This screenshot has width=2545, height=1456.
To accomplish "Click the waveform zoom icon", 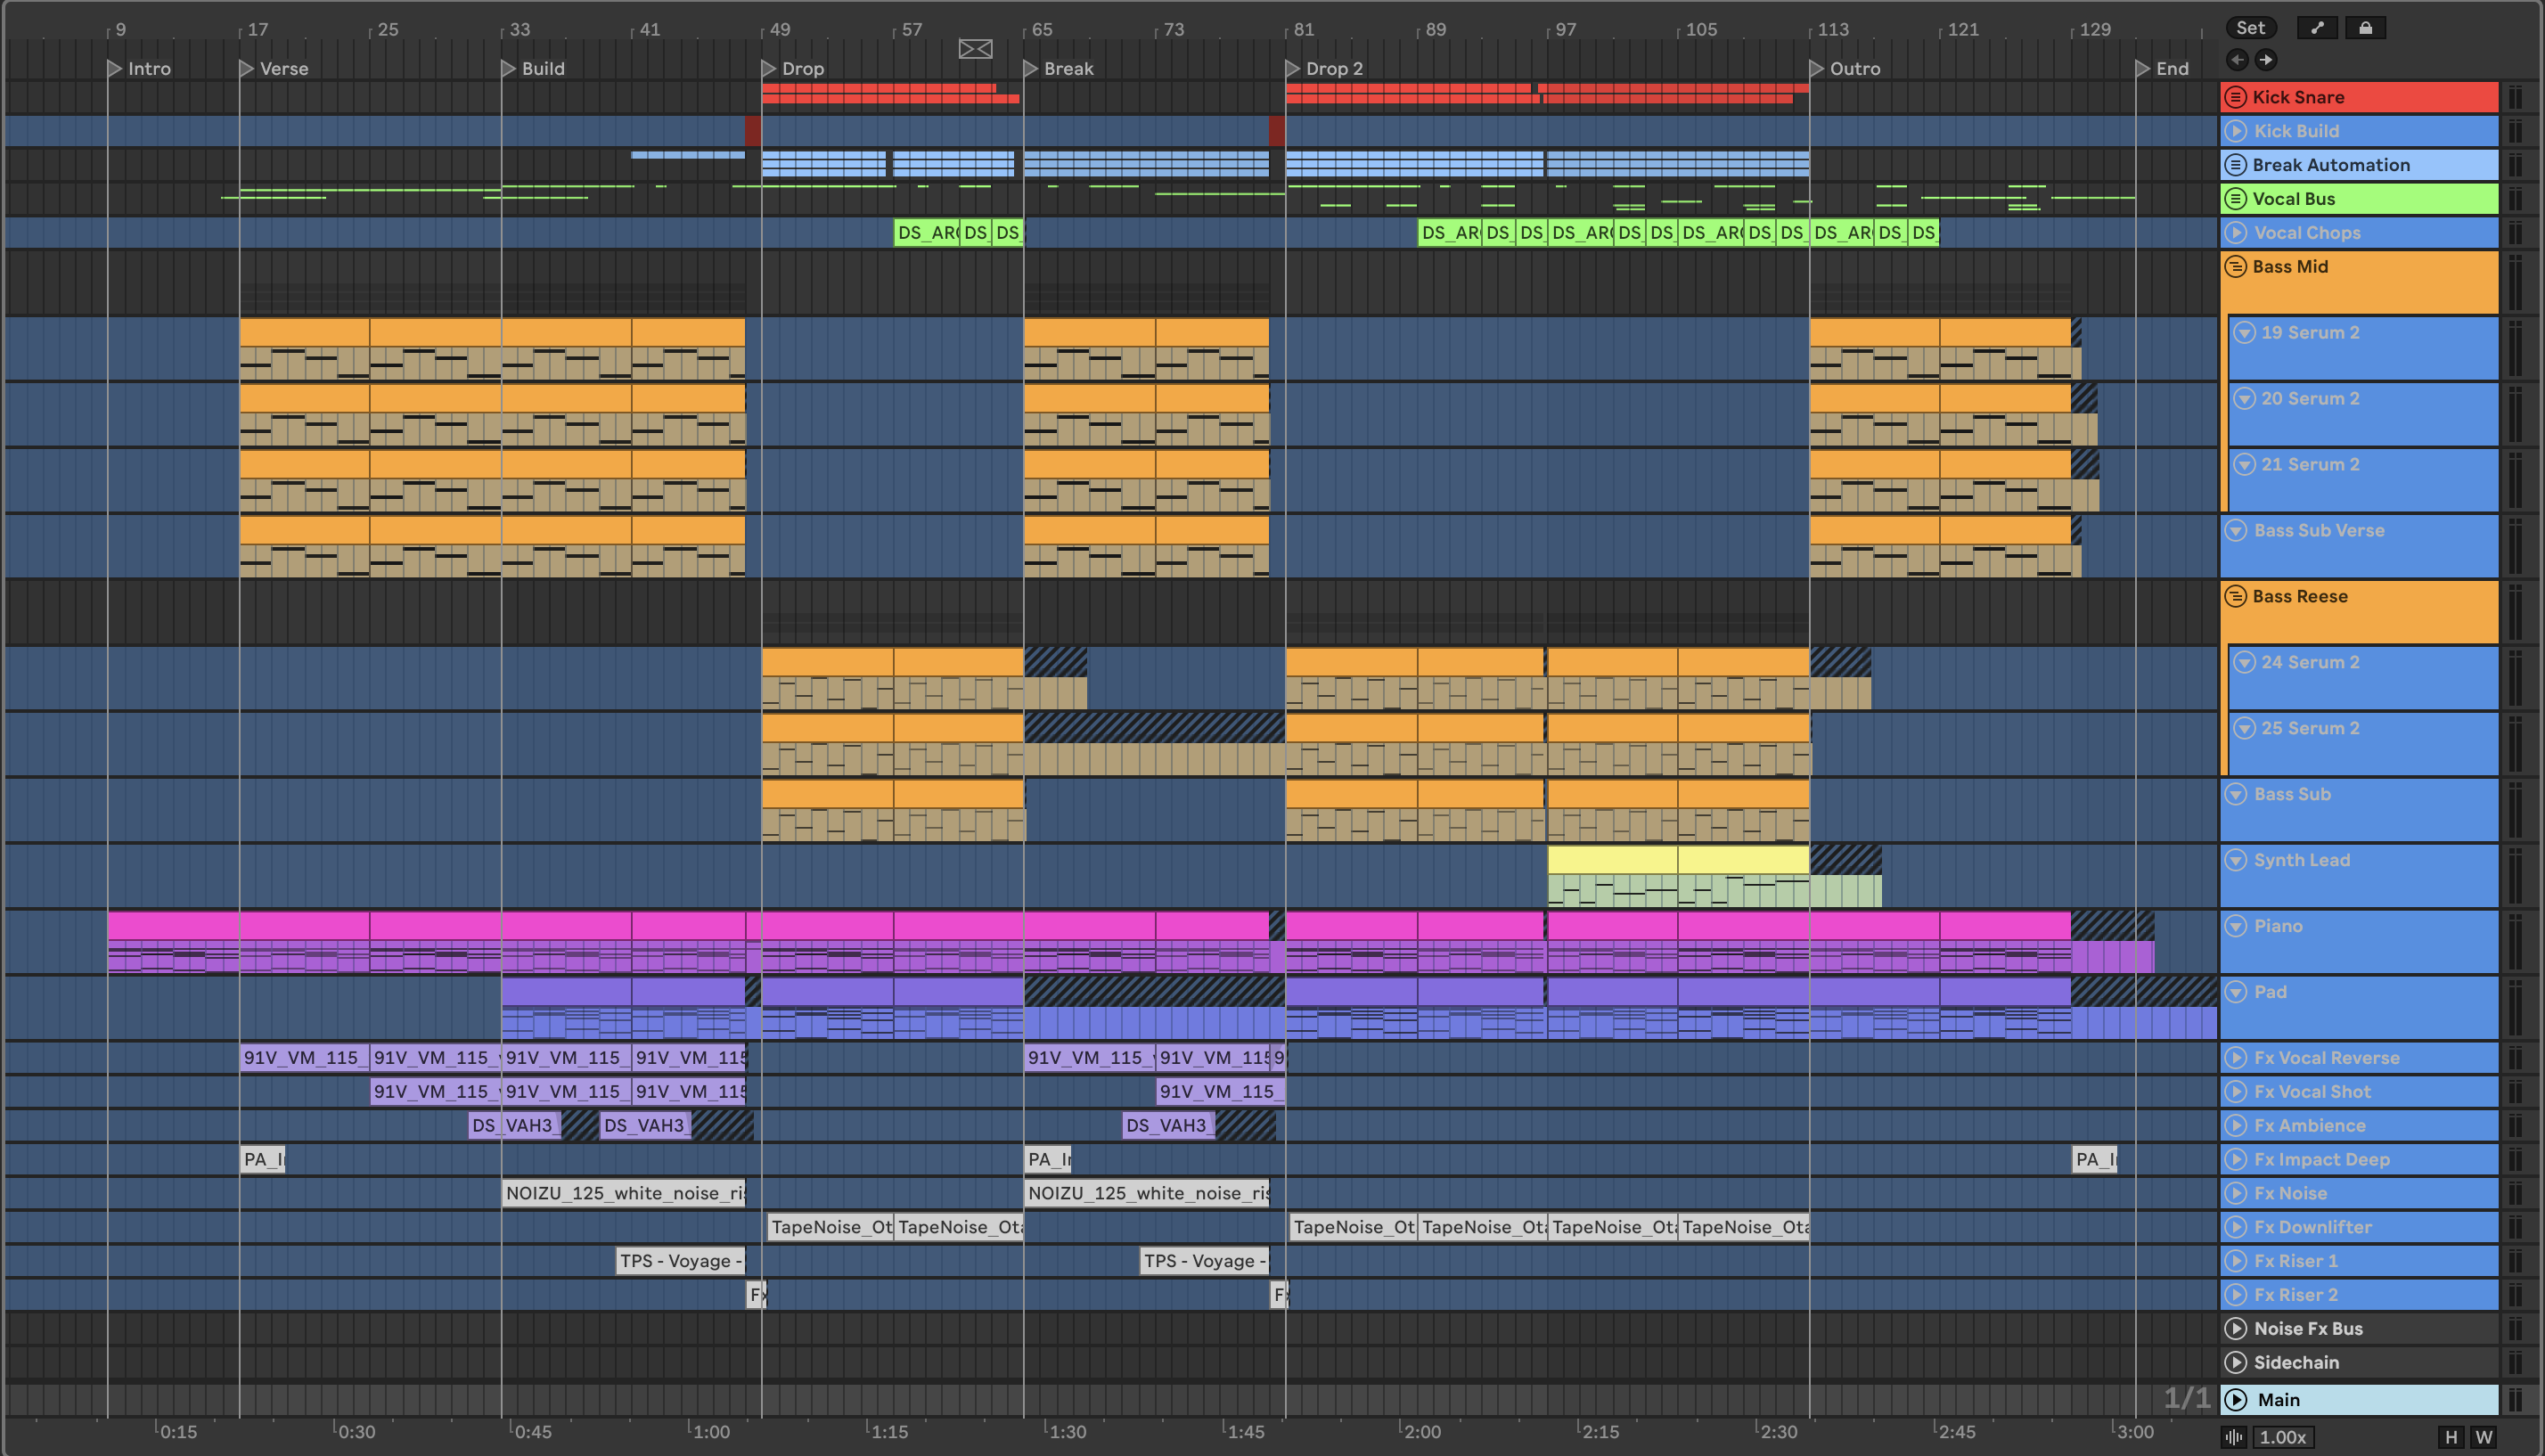I will pyautogui.click(x=2233, y=1437).
